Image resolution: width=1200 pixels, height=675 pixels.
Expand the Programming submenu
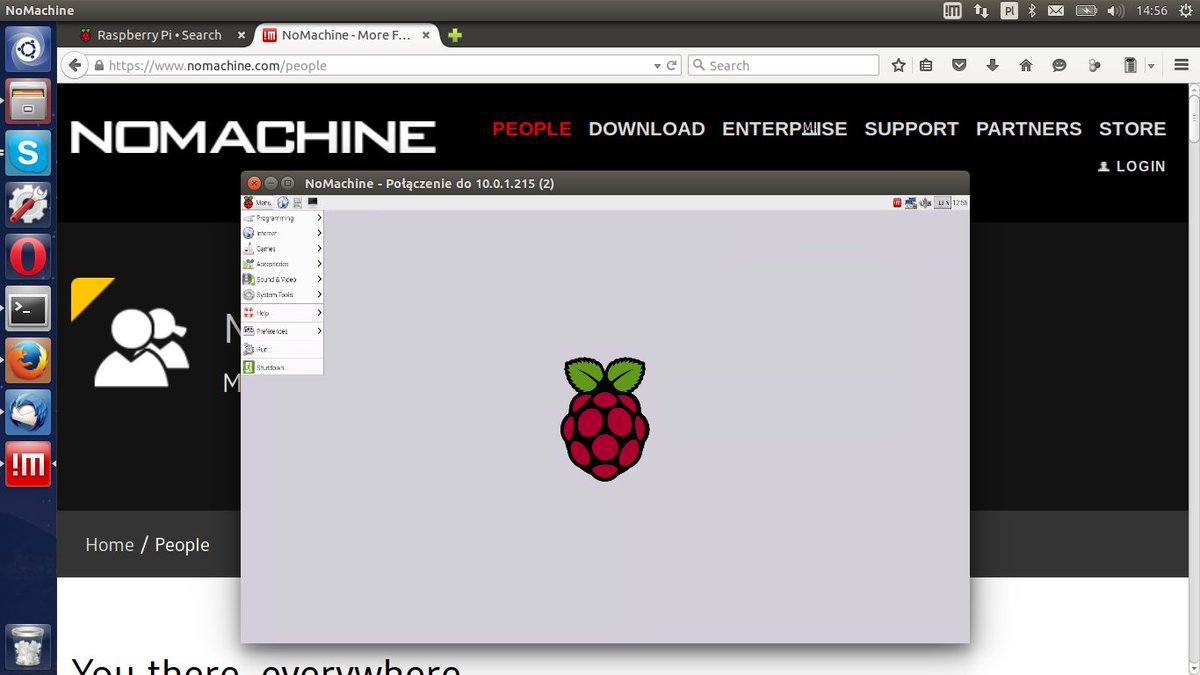pos(283,218)
